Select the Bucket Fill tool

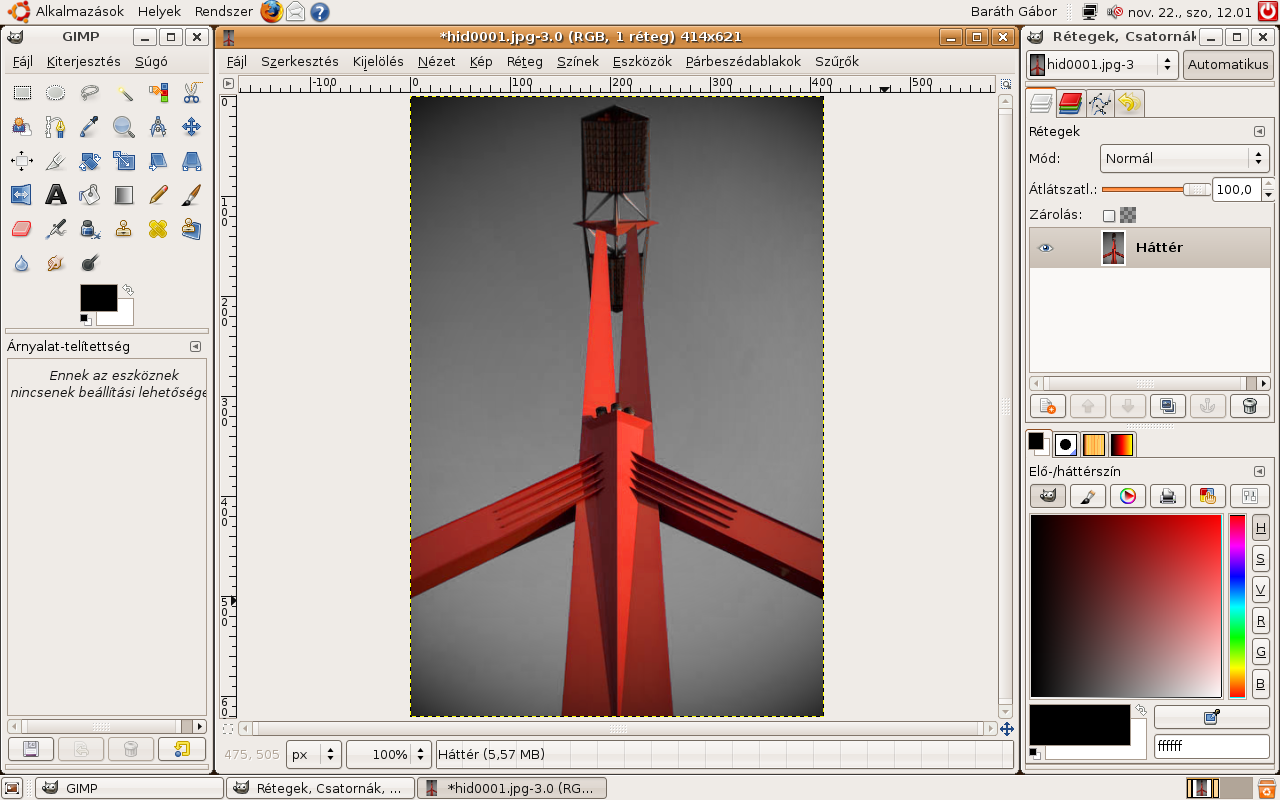coord(90,195)
